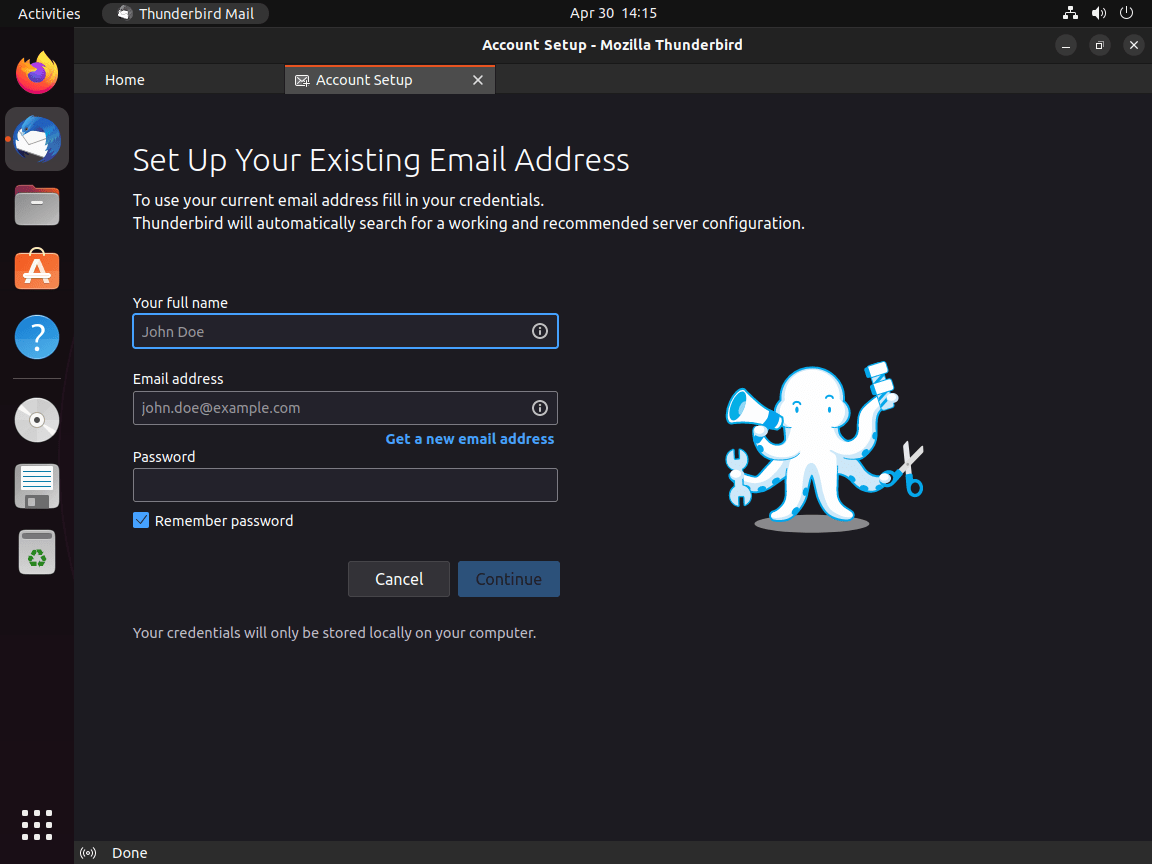This screenshot has height=864, width=1152.
Task: Cancel the account setup
Action: pyautogui.click(x=398, y=579)
